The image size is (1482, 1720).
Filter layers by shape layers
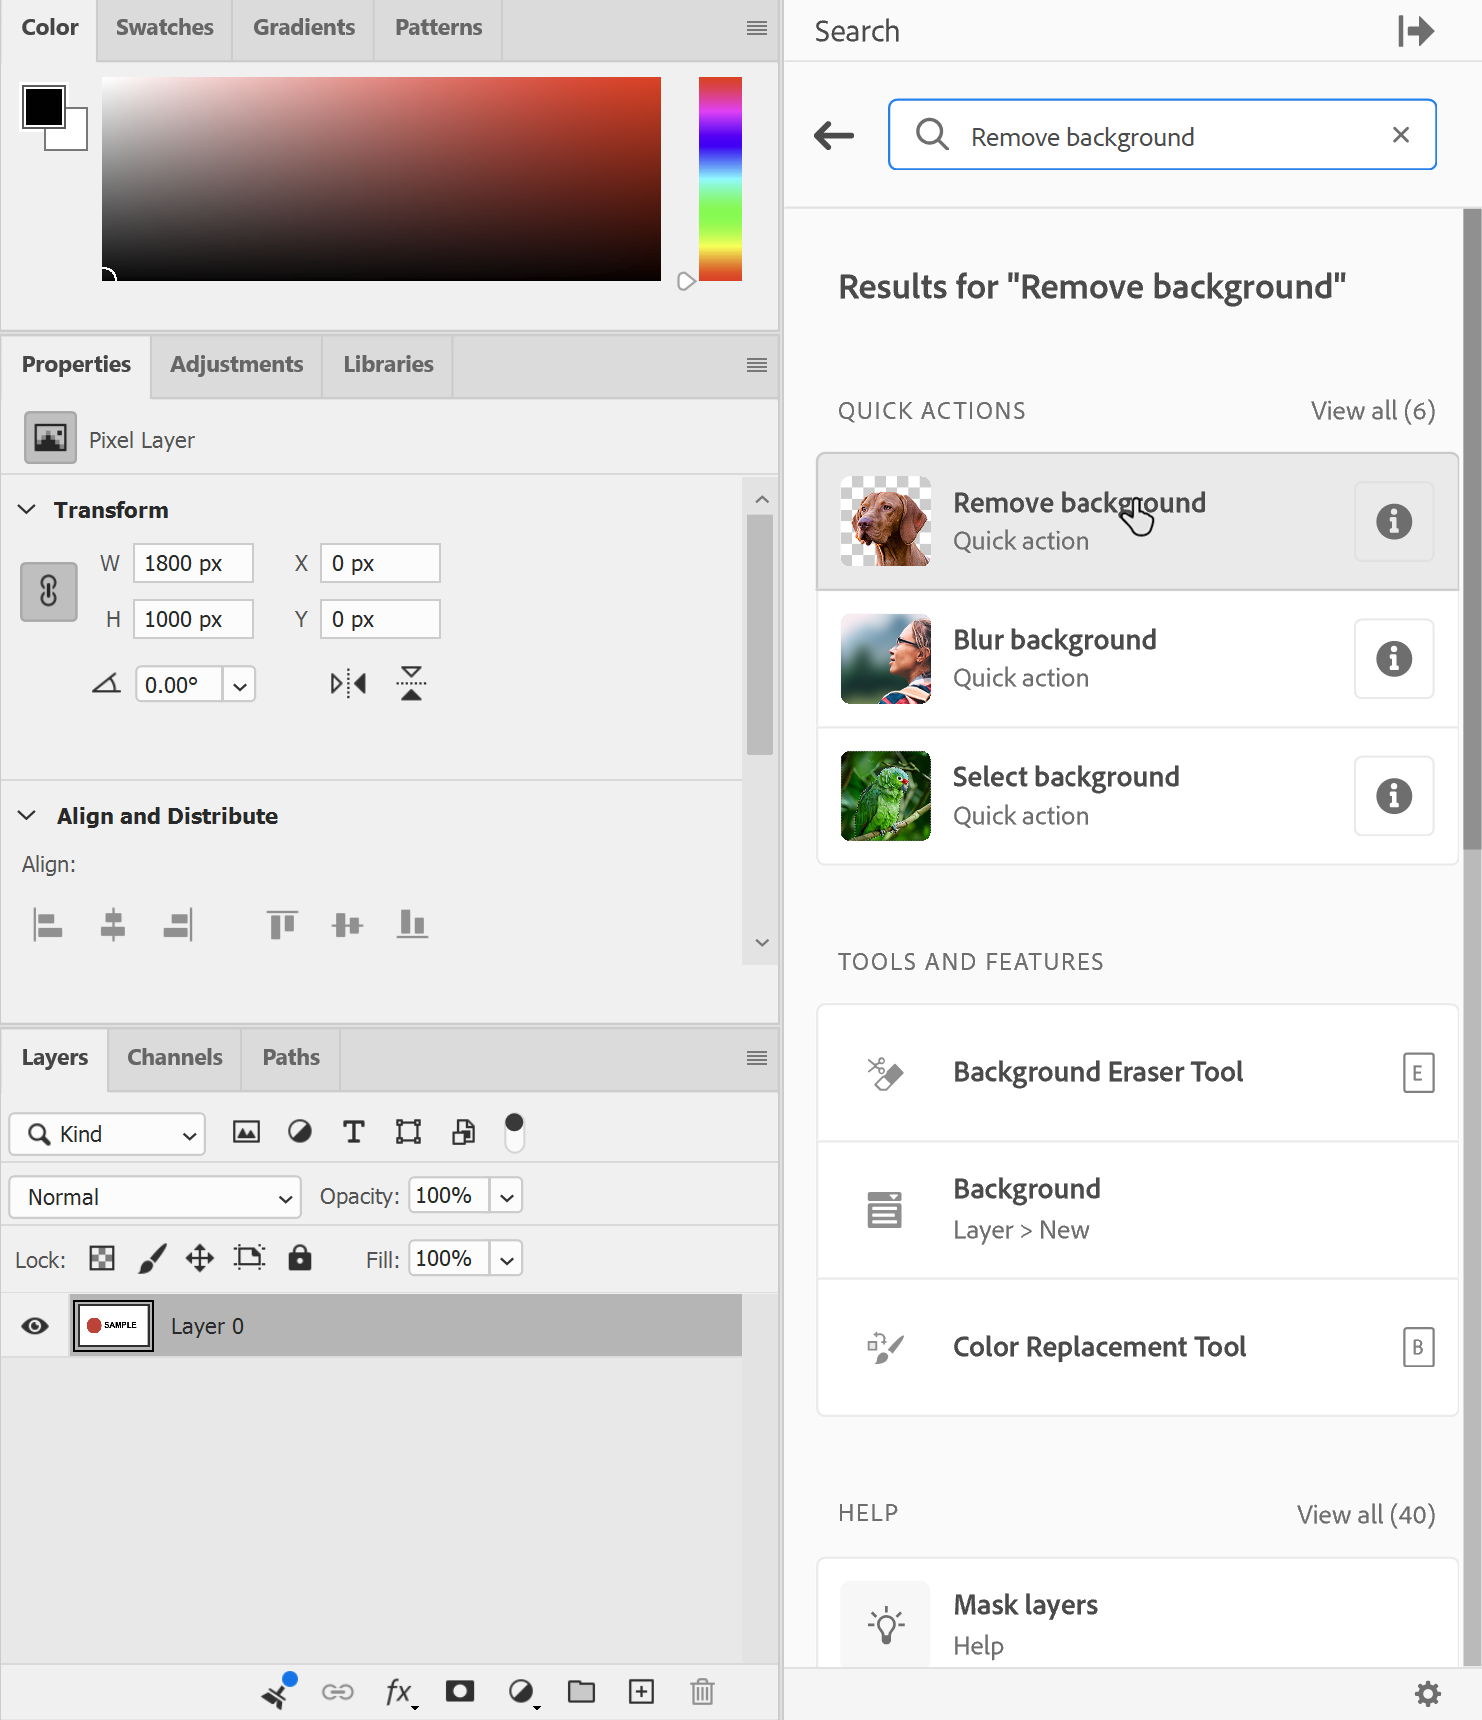click(x=408, y=1132)
